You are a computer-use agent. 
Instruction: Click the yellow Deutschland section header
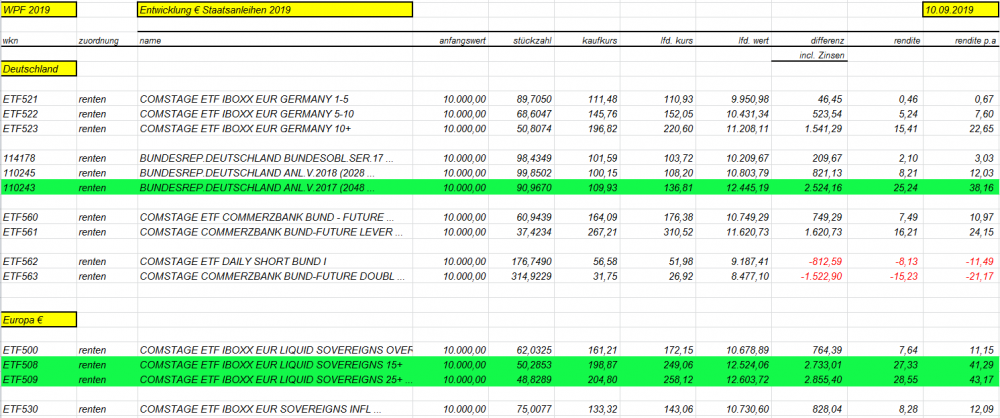coord(37,69)
